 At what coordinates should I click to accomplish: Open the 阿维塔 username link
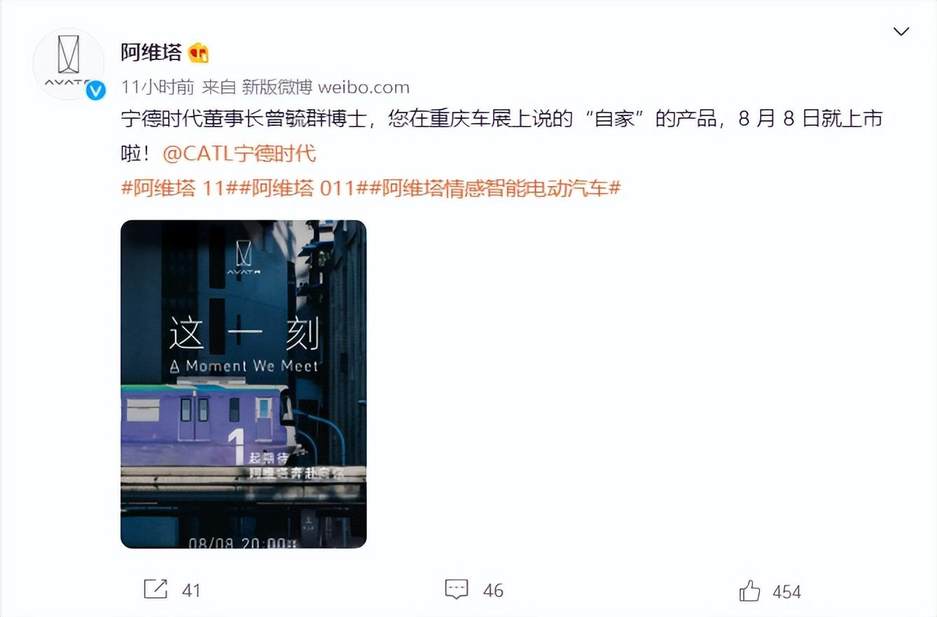pyautogui.click(x=151, y=53)
